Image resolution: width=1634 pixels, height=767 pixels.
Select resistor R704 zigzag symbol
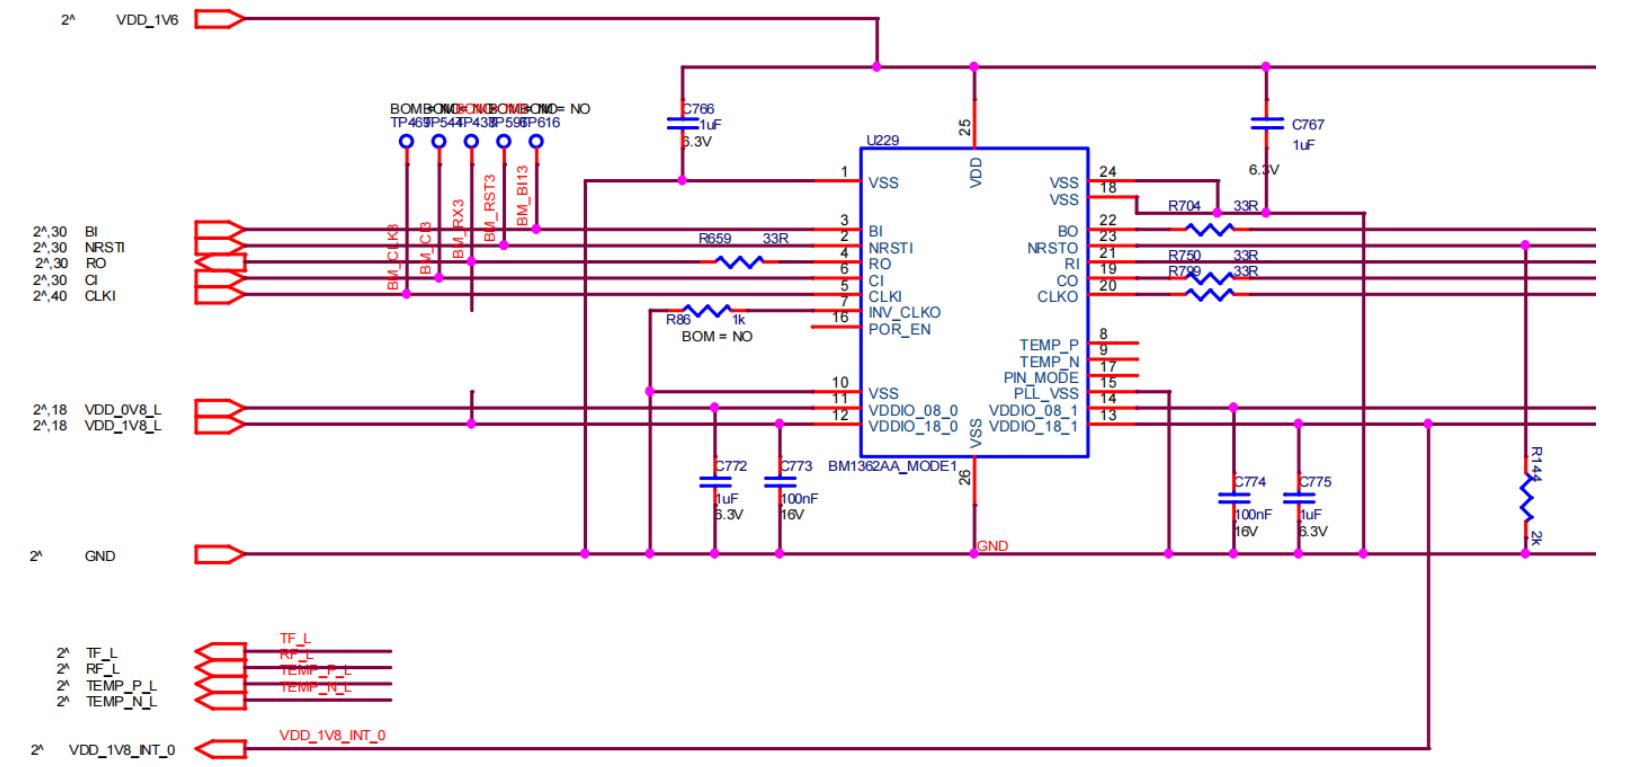pos(1209,229)
